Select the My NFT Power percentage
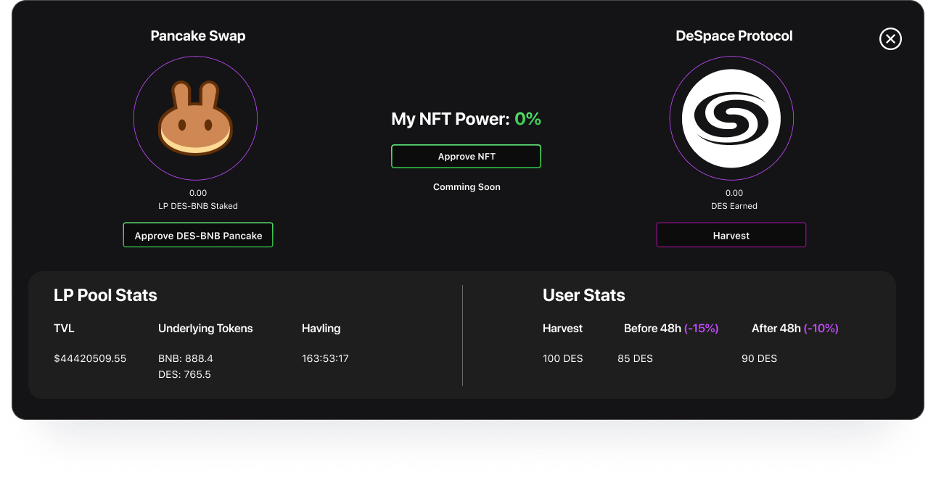 [527, 119]
